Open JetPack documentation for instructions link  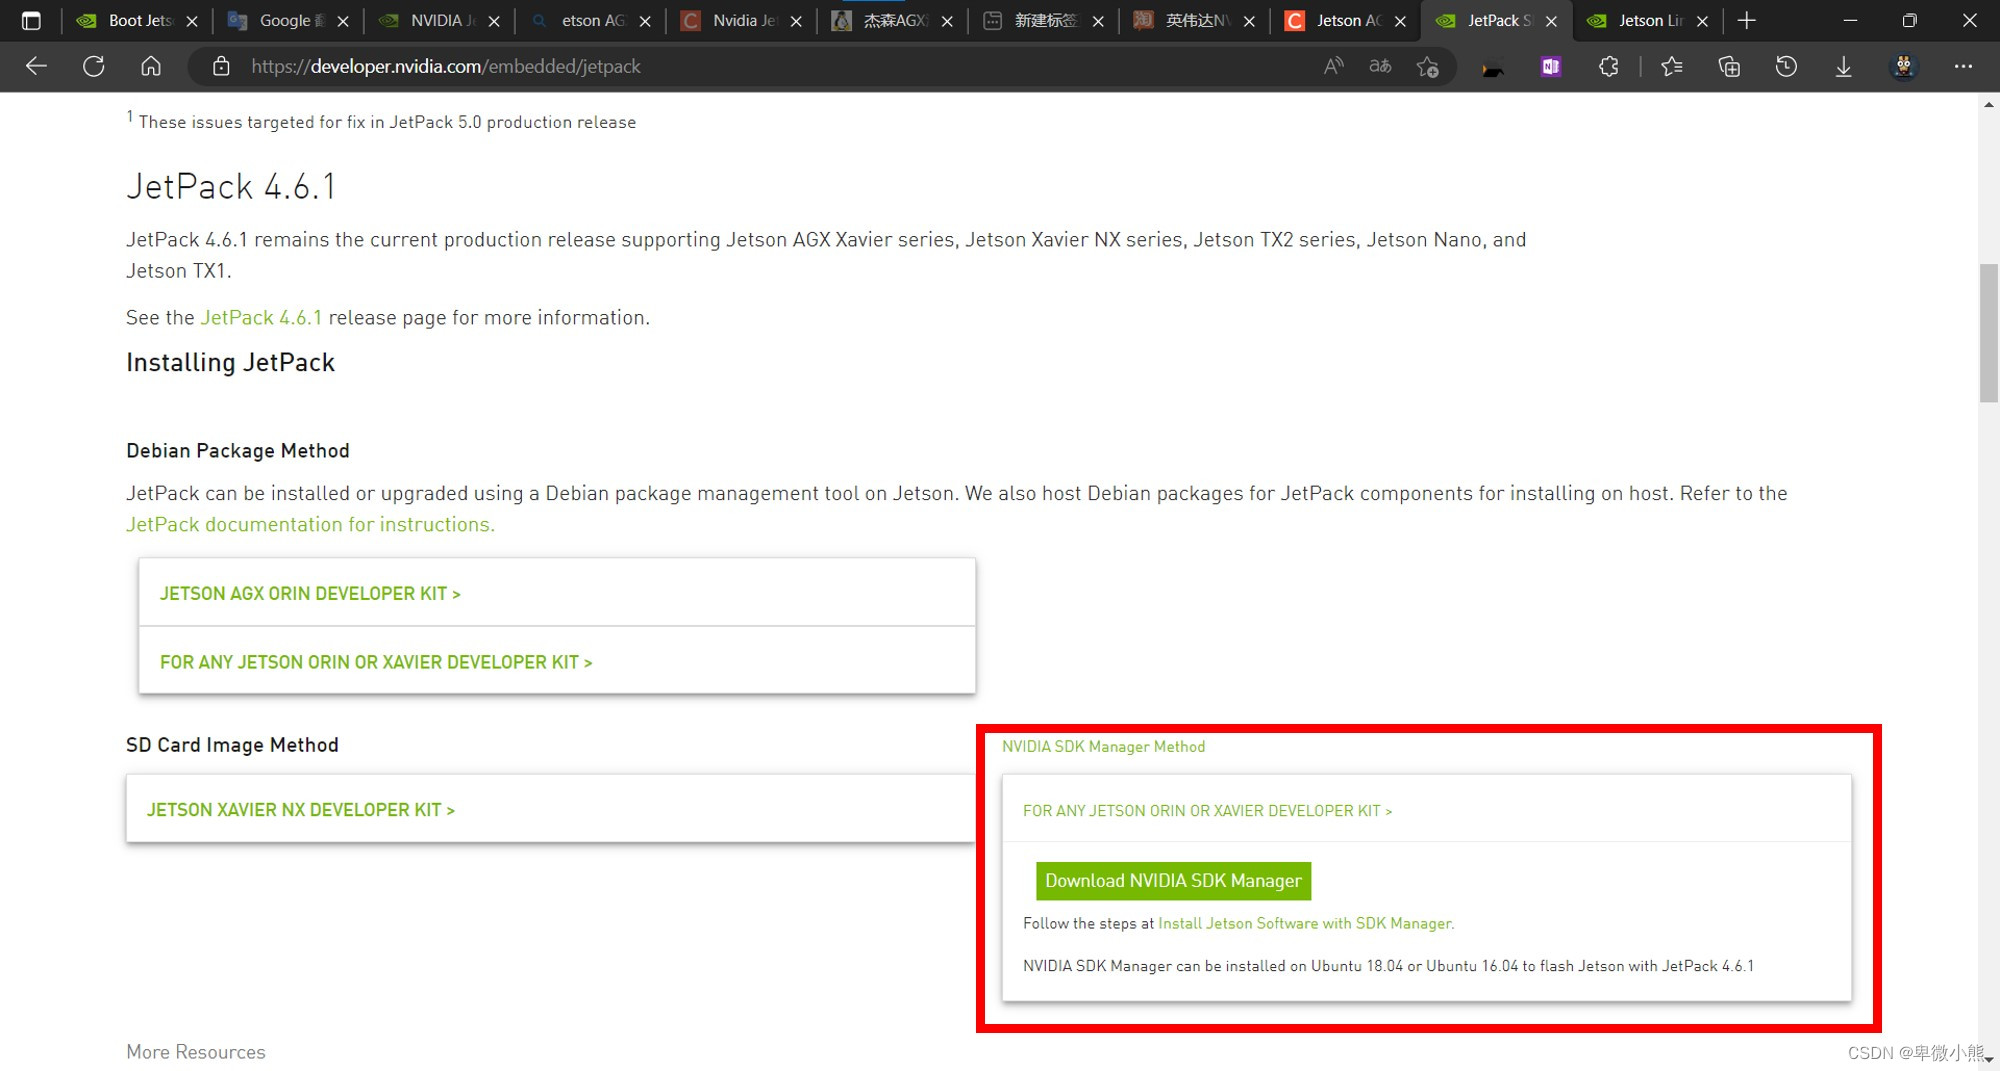(310, 525)
